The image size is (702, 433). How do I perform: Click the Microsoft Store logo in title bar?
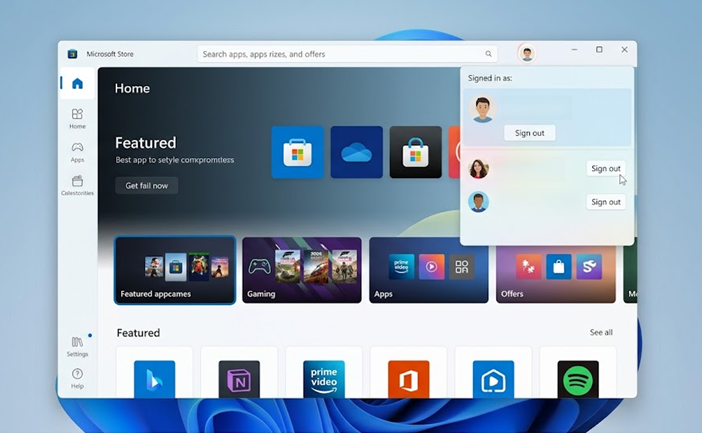[x=72, y=54]
